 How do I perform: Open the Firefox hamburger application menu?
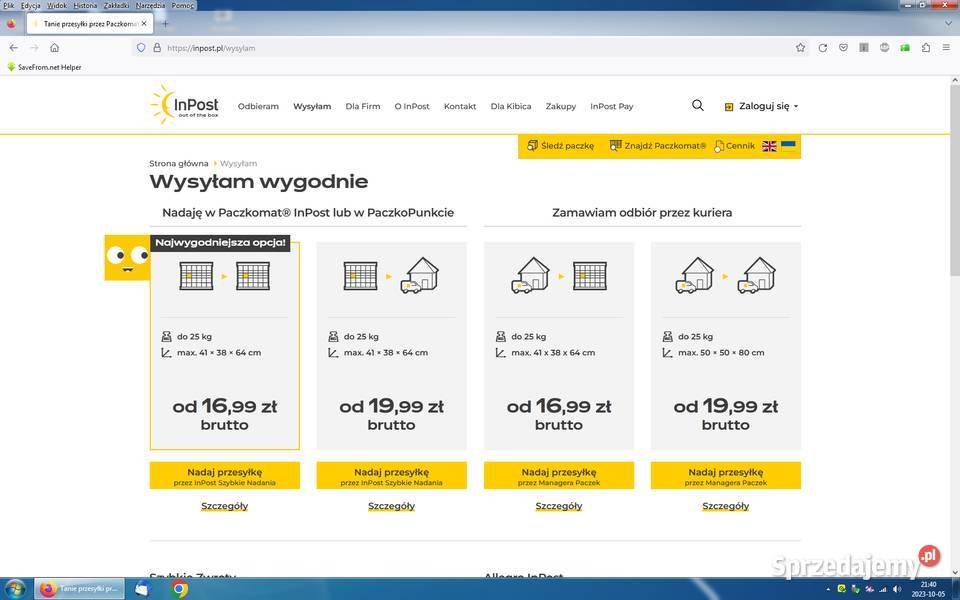pyautogui.click(x=946, y=47)
